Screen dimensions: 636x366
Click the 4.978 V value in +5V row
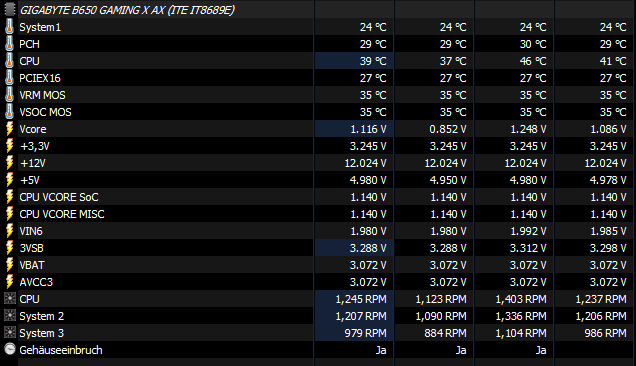click(608, 181)
